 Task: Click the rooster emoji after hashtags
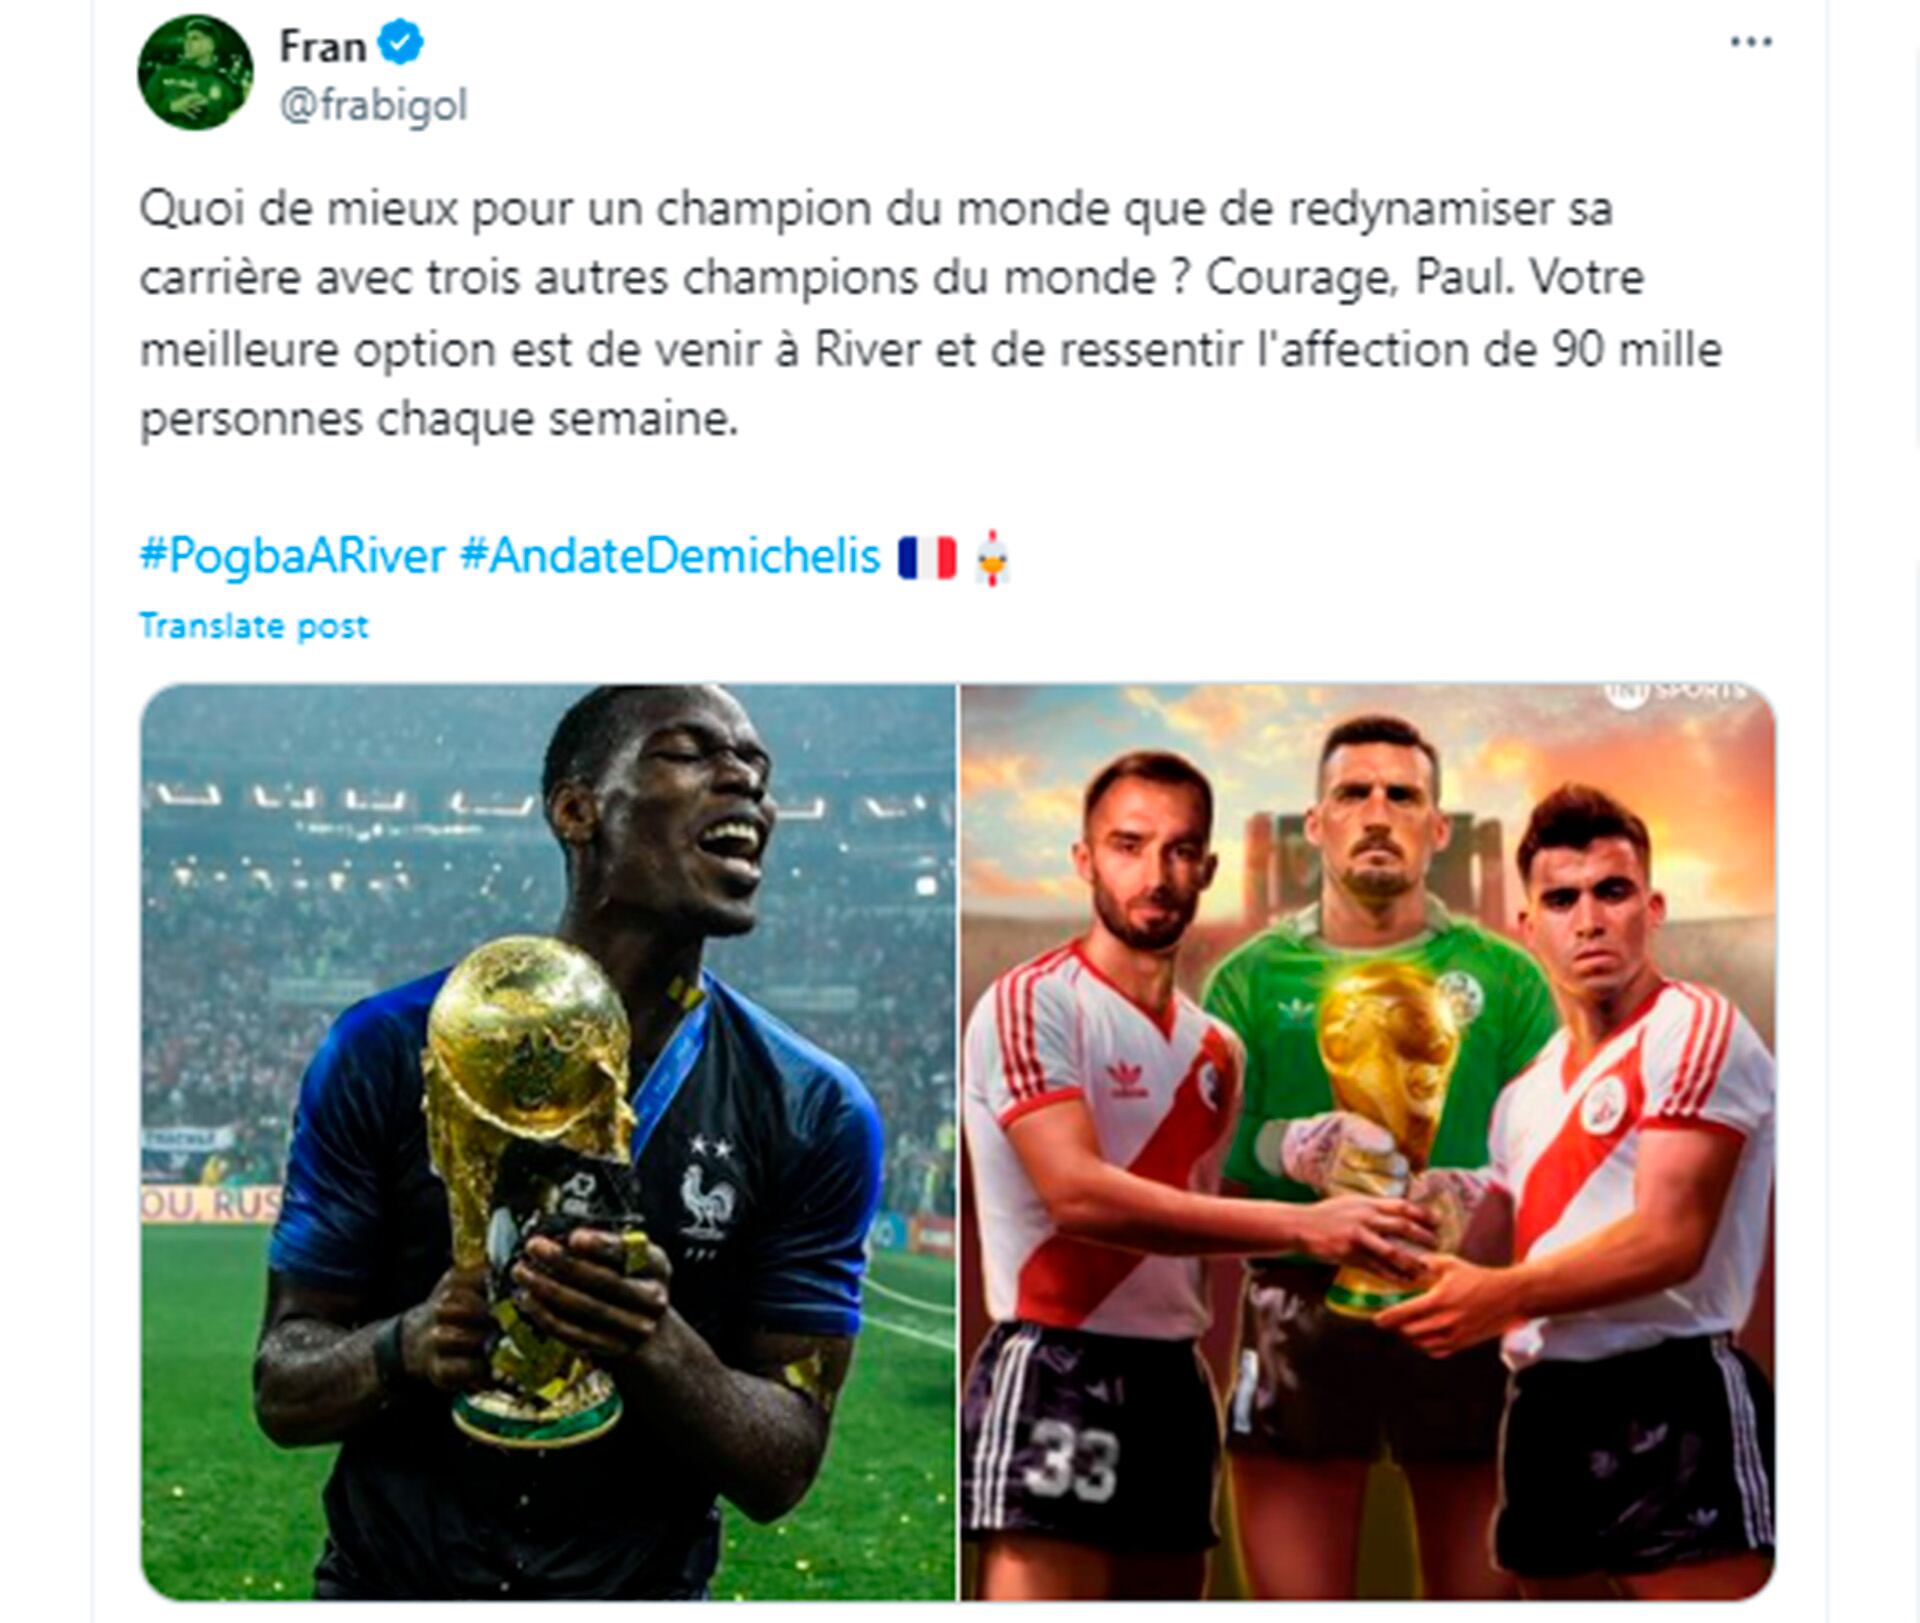(993, 558)
